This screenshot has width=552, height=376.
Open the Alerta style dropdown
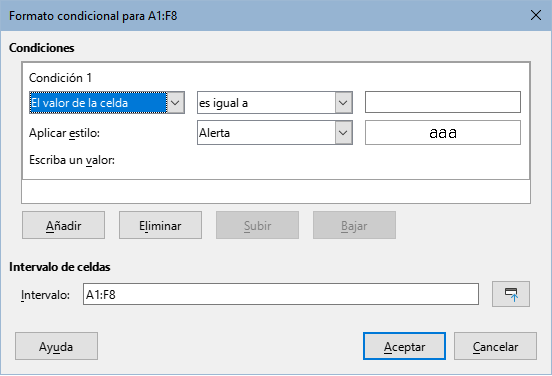(275, 133)
